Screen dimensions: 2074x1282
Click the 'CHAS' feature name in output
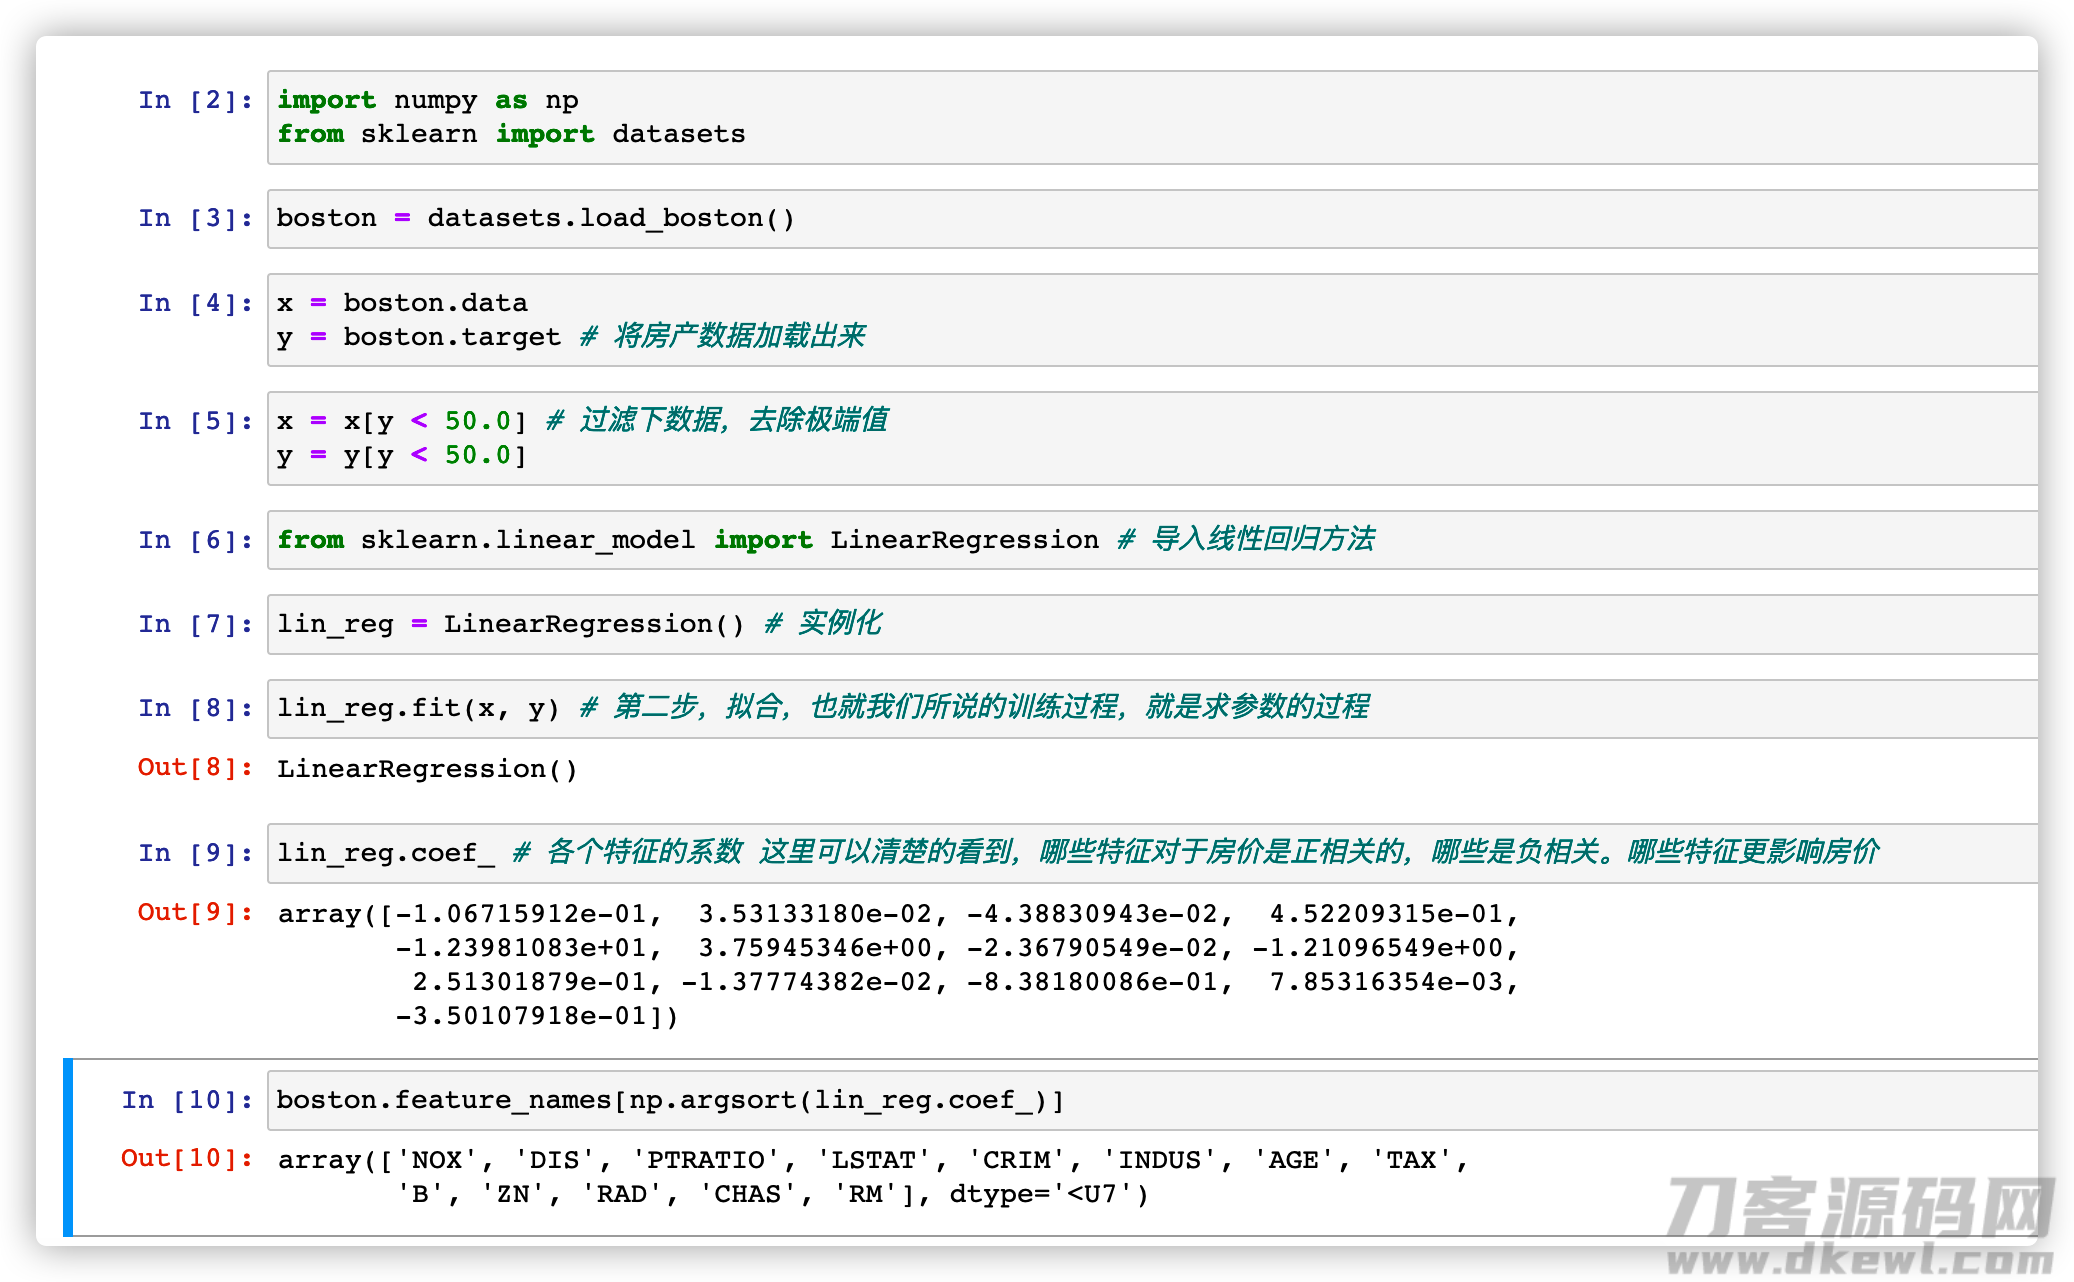(x=748, y=1194)
